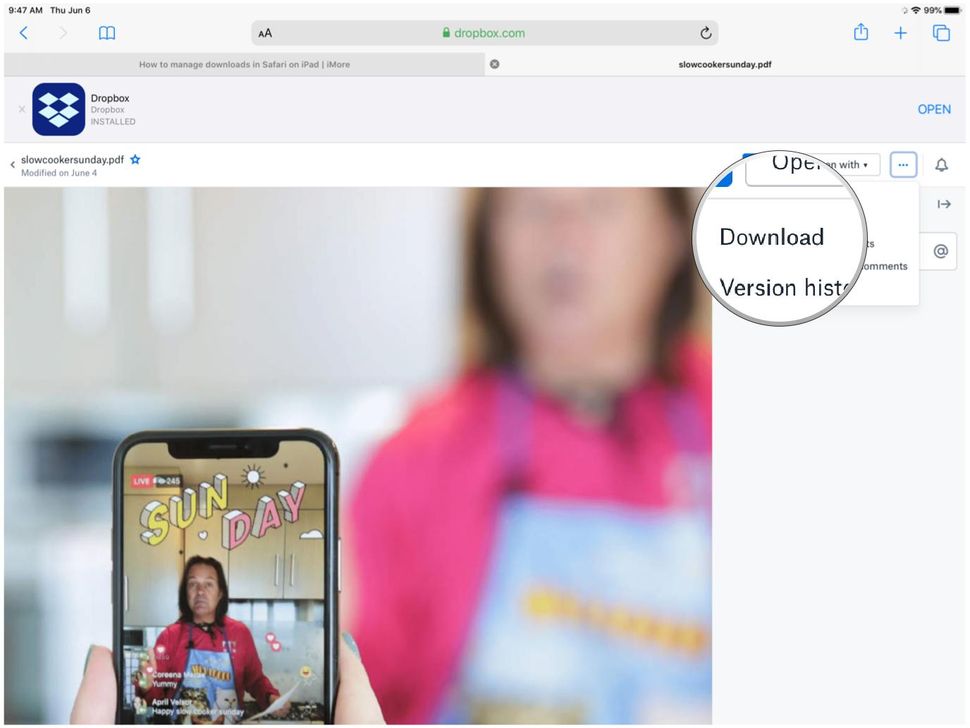The height and width of the screenshot is (728, 970).
Task: Tap OPEN to launch the Dropbox app
Action: [934, 109]
